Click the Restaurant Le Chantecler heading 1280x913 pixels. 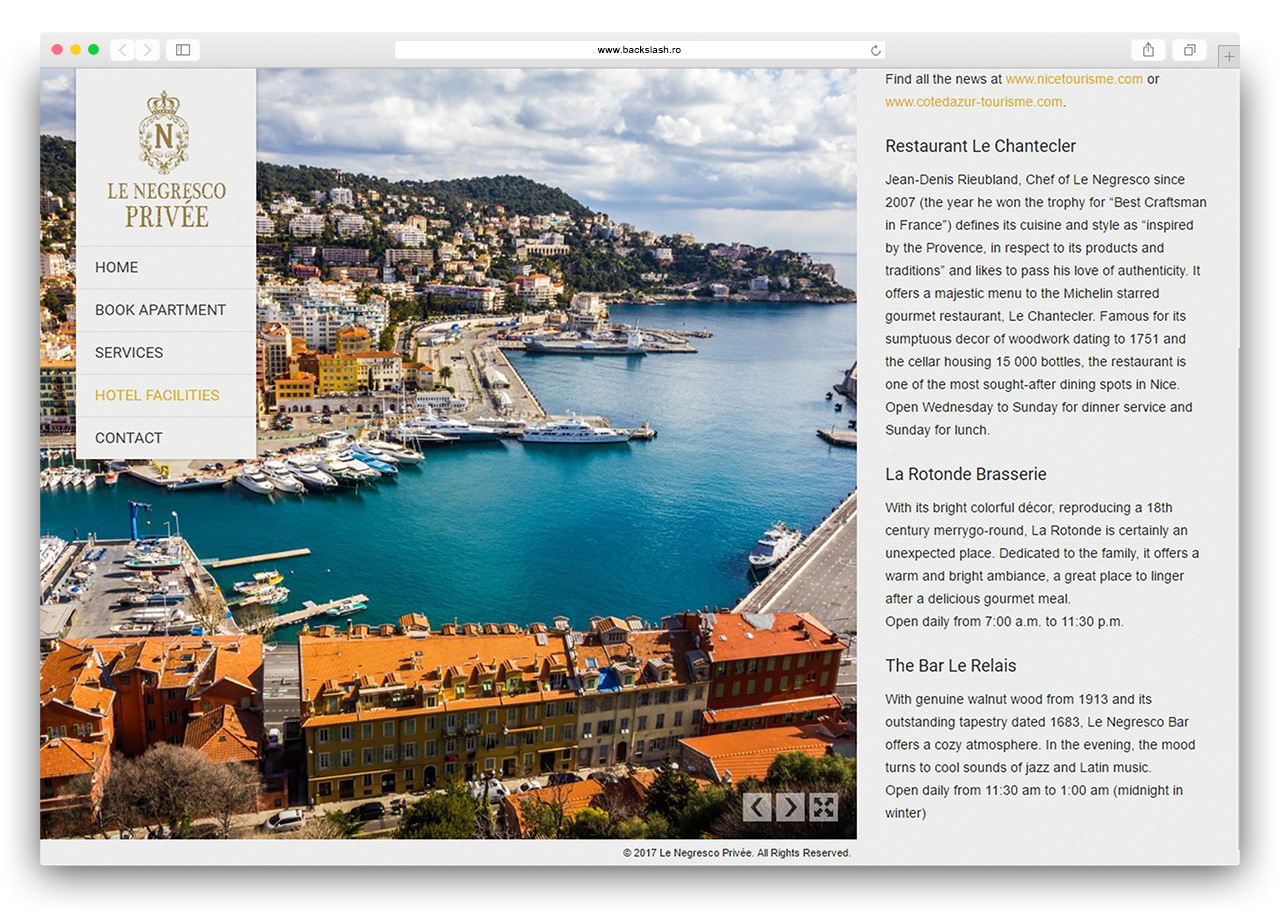click(980, 146)
